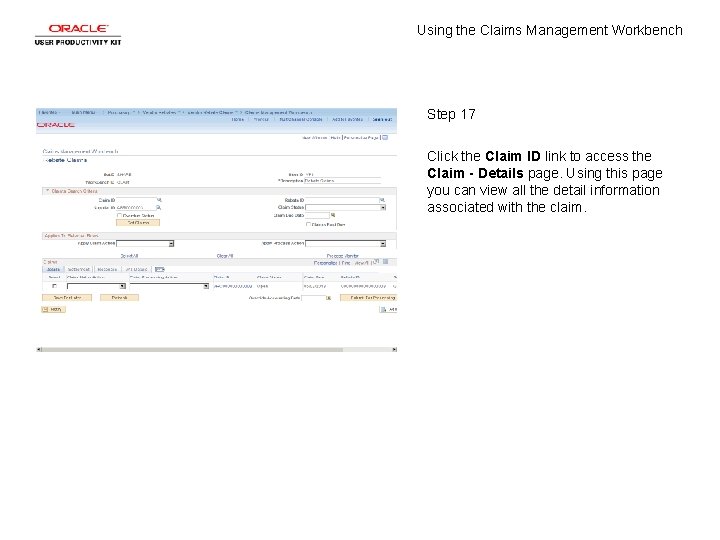Open calendar icon next to Claim Due Date
The width and height of the screenshot is (720, 540).
(x=333, y=215)
